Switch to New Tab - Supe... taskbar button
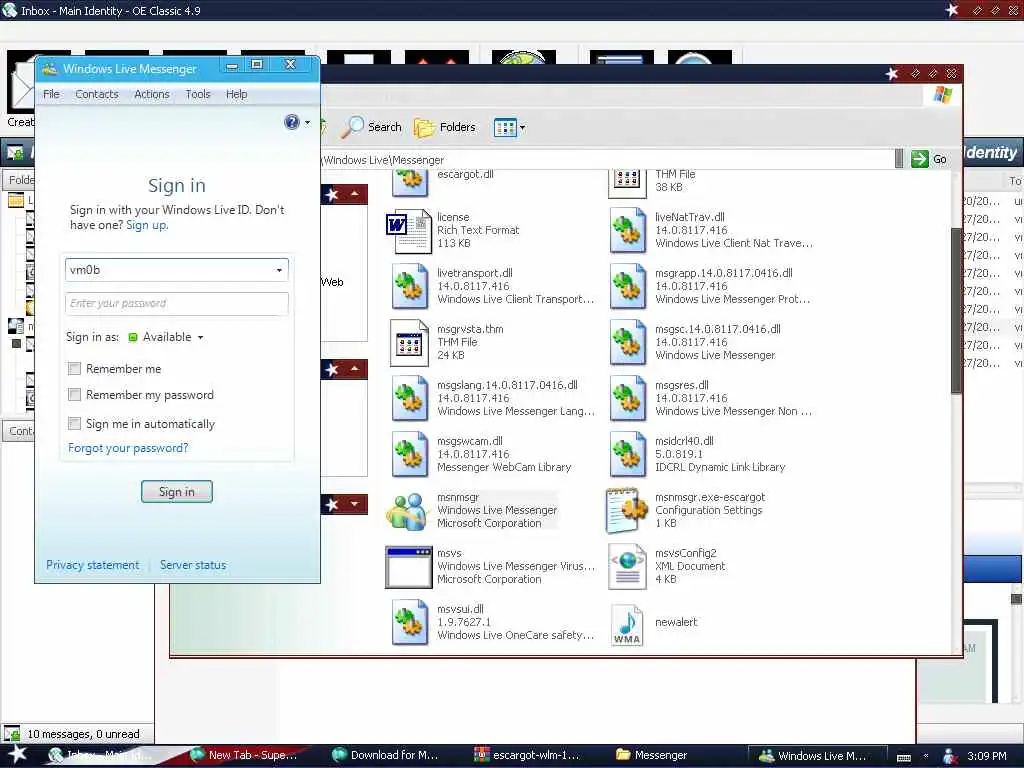This screenshot has width=1024, height=768. click(x=246, y=755)
